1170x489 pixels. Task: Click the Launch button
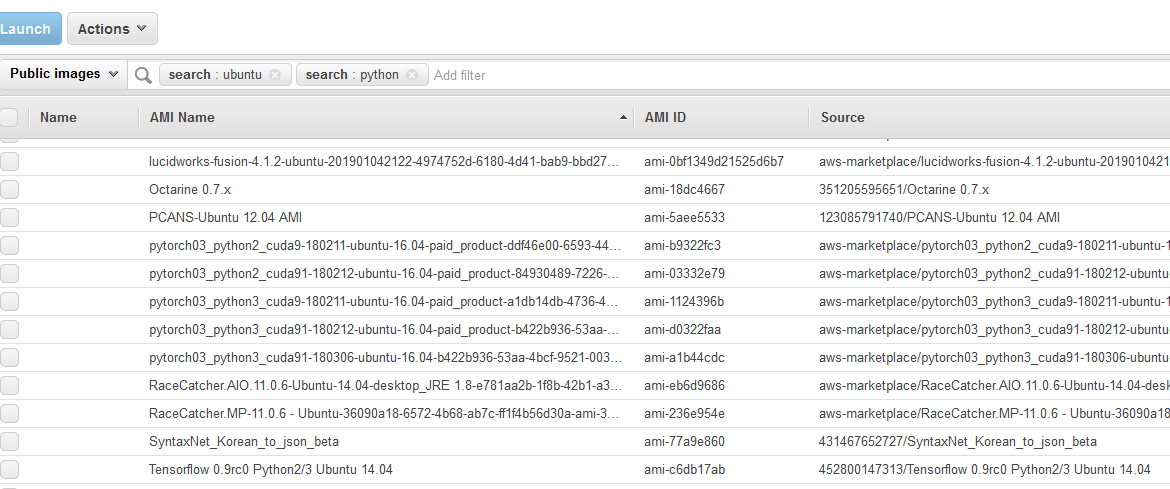[x=26, y=28]
